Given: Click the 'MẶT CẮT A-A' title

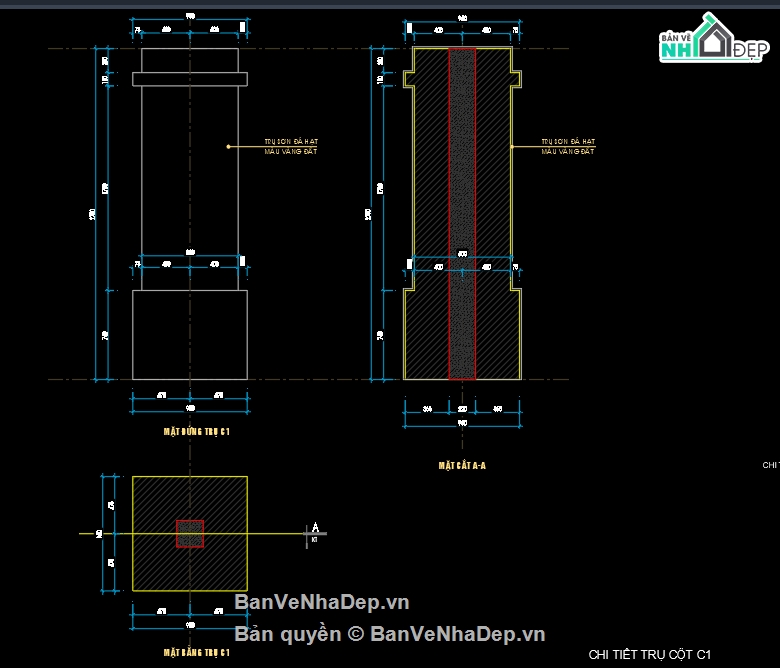Looking at the screenshot, I should pos(462,465).
